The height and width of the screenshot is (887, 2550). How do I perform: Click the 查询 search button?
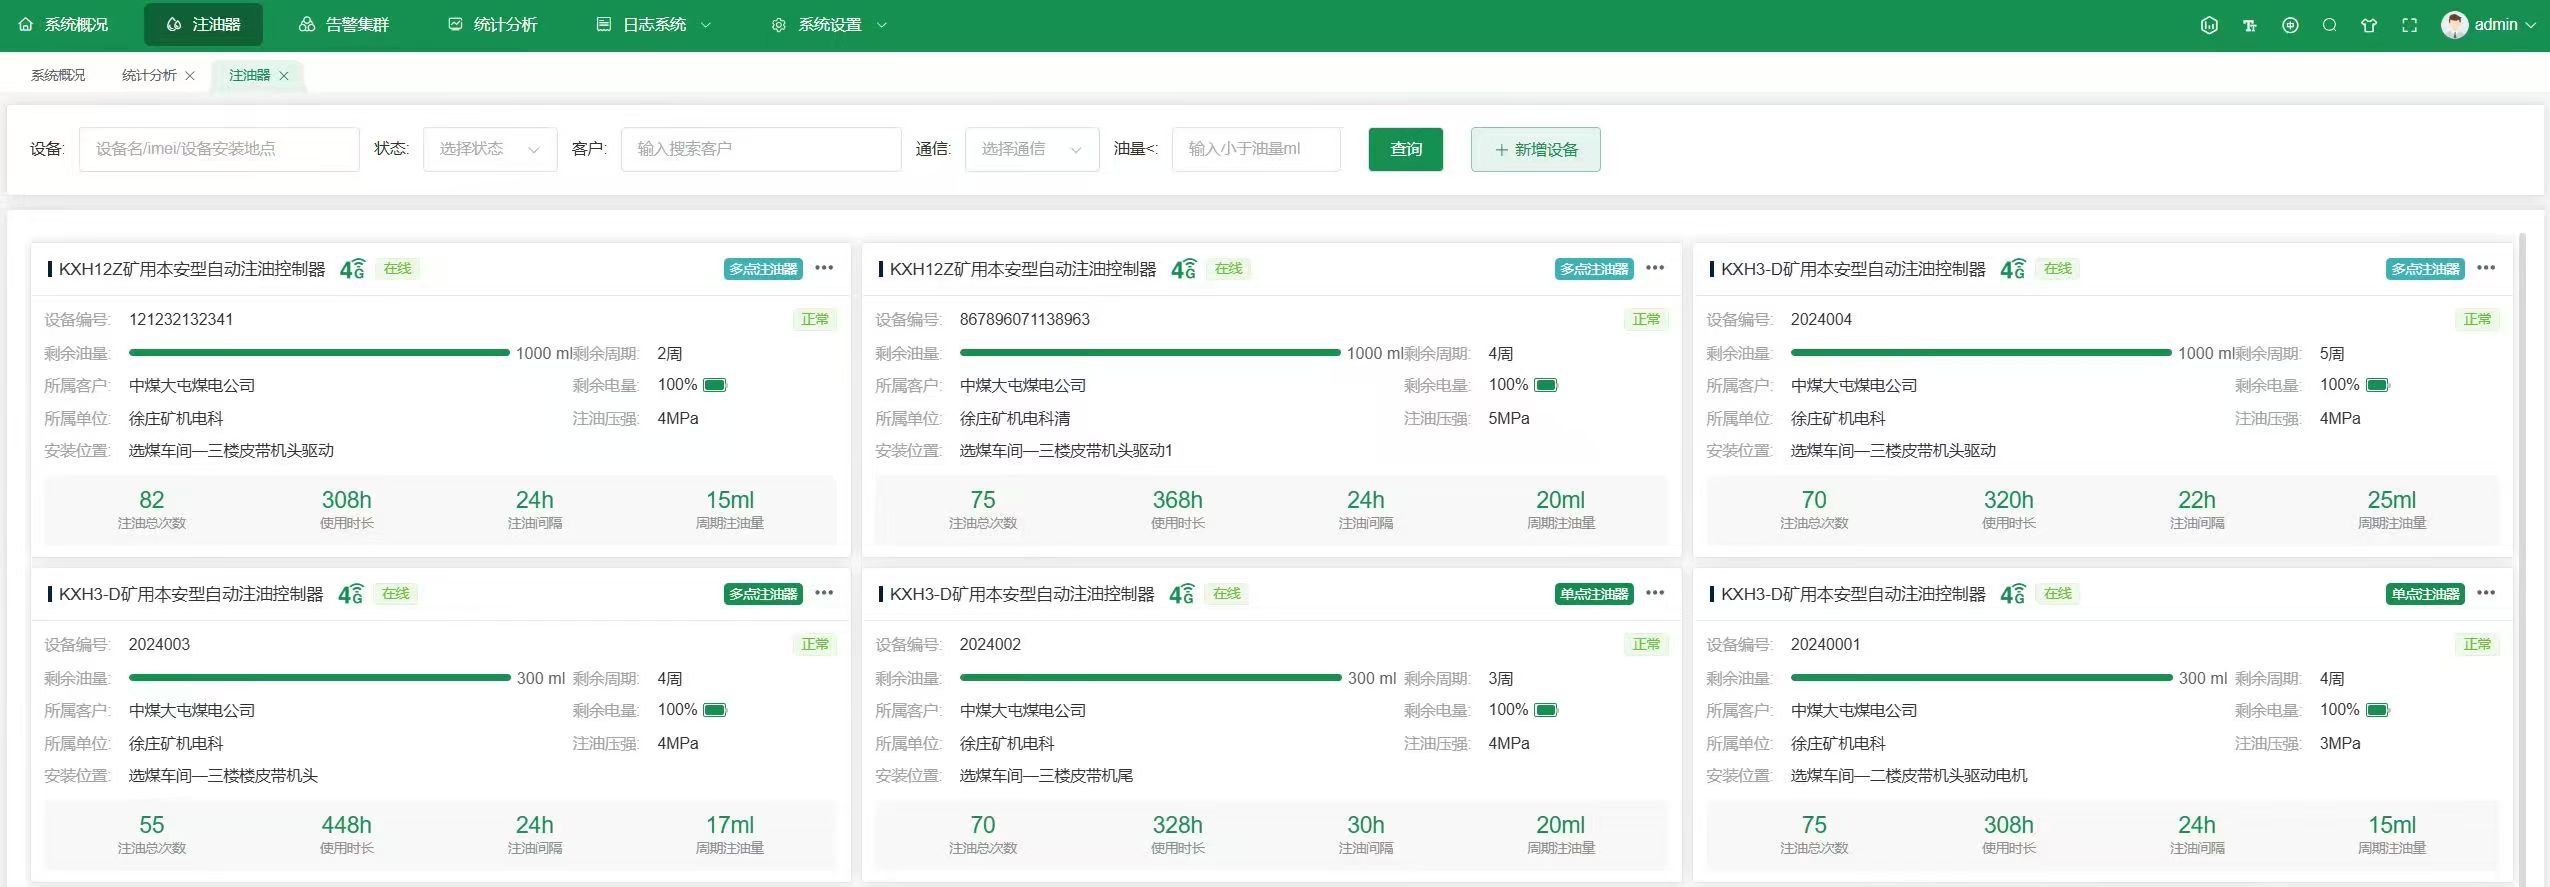[1405, 149]
